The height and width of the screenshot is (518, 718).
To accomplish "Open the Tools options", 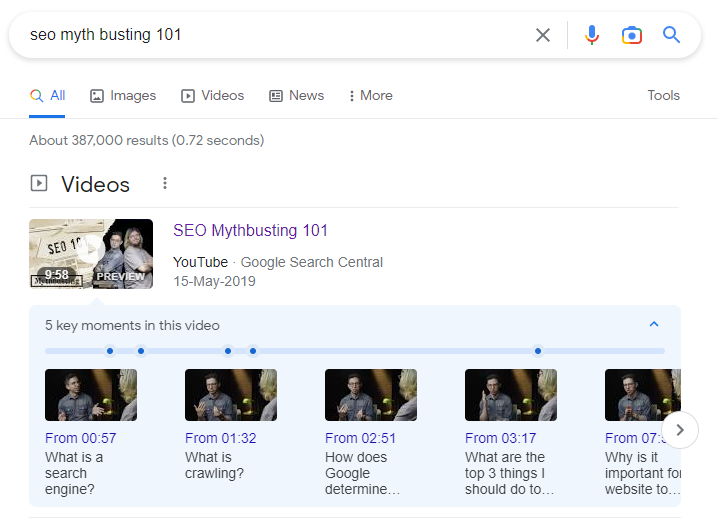I will pos(663,95).
